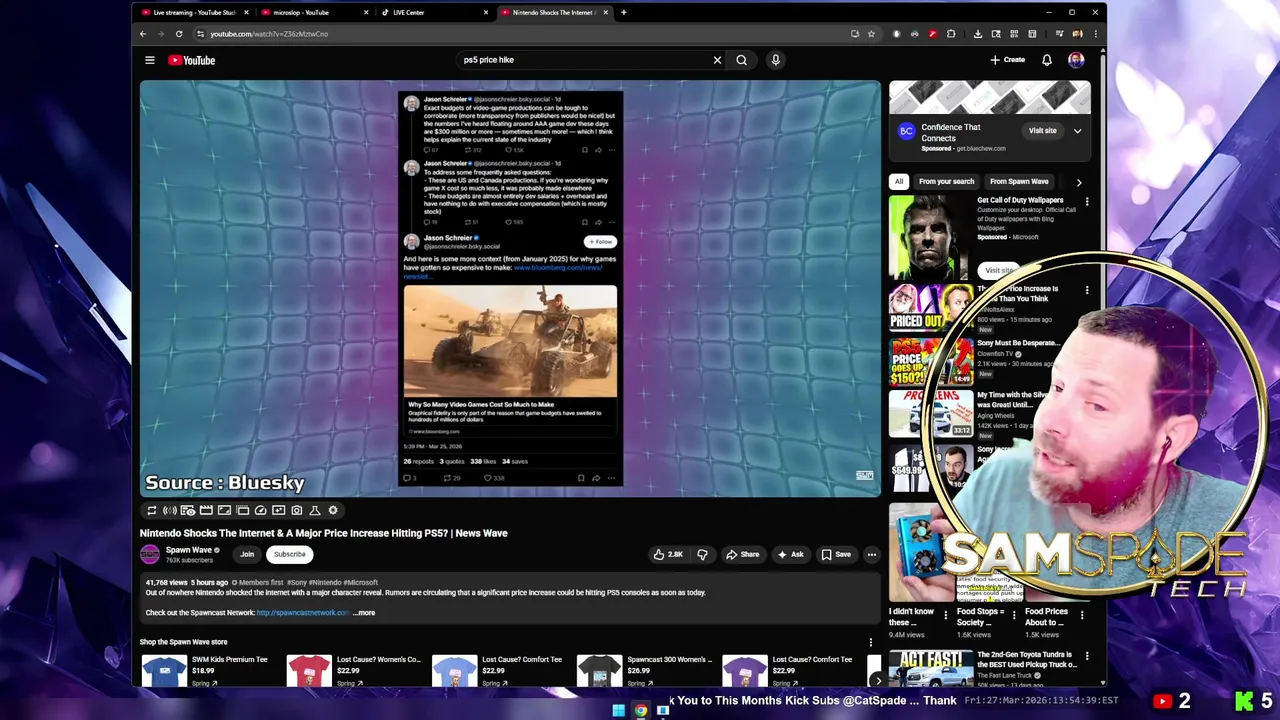Open enhancer settings gear under video
The width and height of the screenshot is (1280, 720).
[333, 510]
